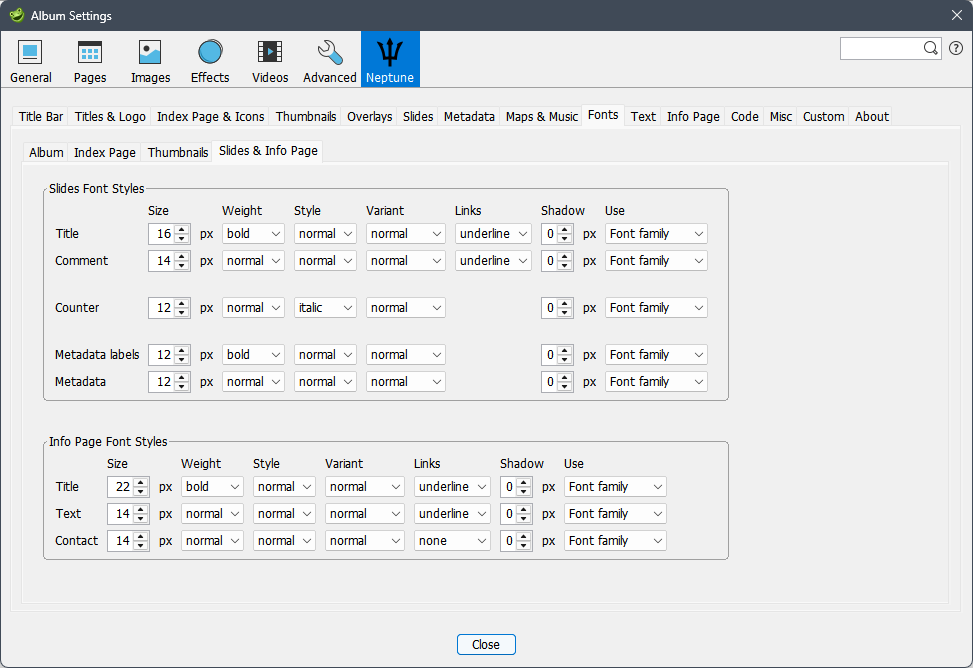Open the Videos settings section
Viewport: 973px width, 668px height.
[270, 61]
